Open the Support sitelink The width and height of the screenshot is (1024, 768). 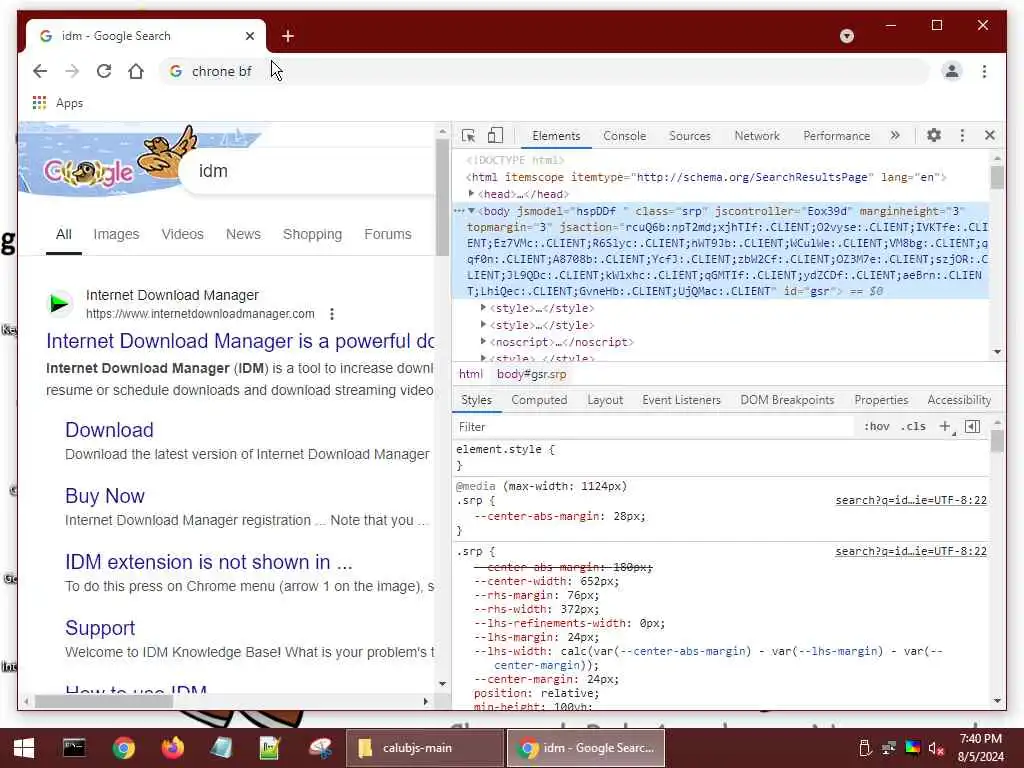point(100,628)
